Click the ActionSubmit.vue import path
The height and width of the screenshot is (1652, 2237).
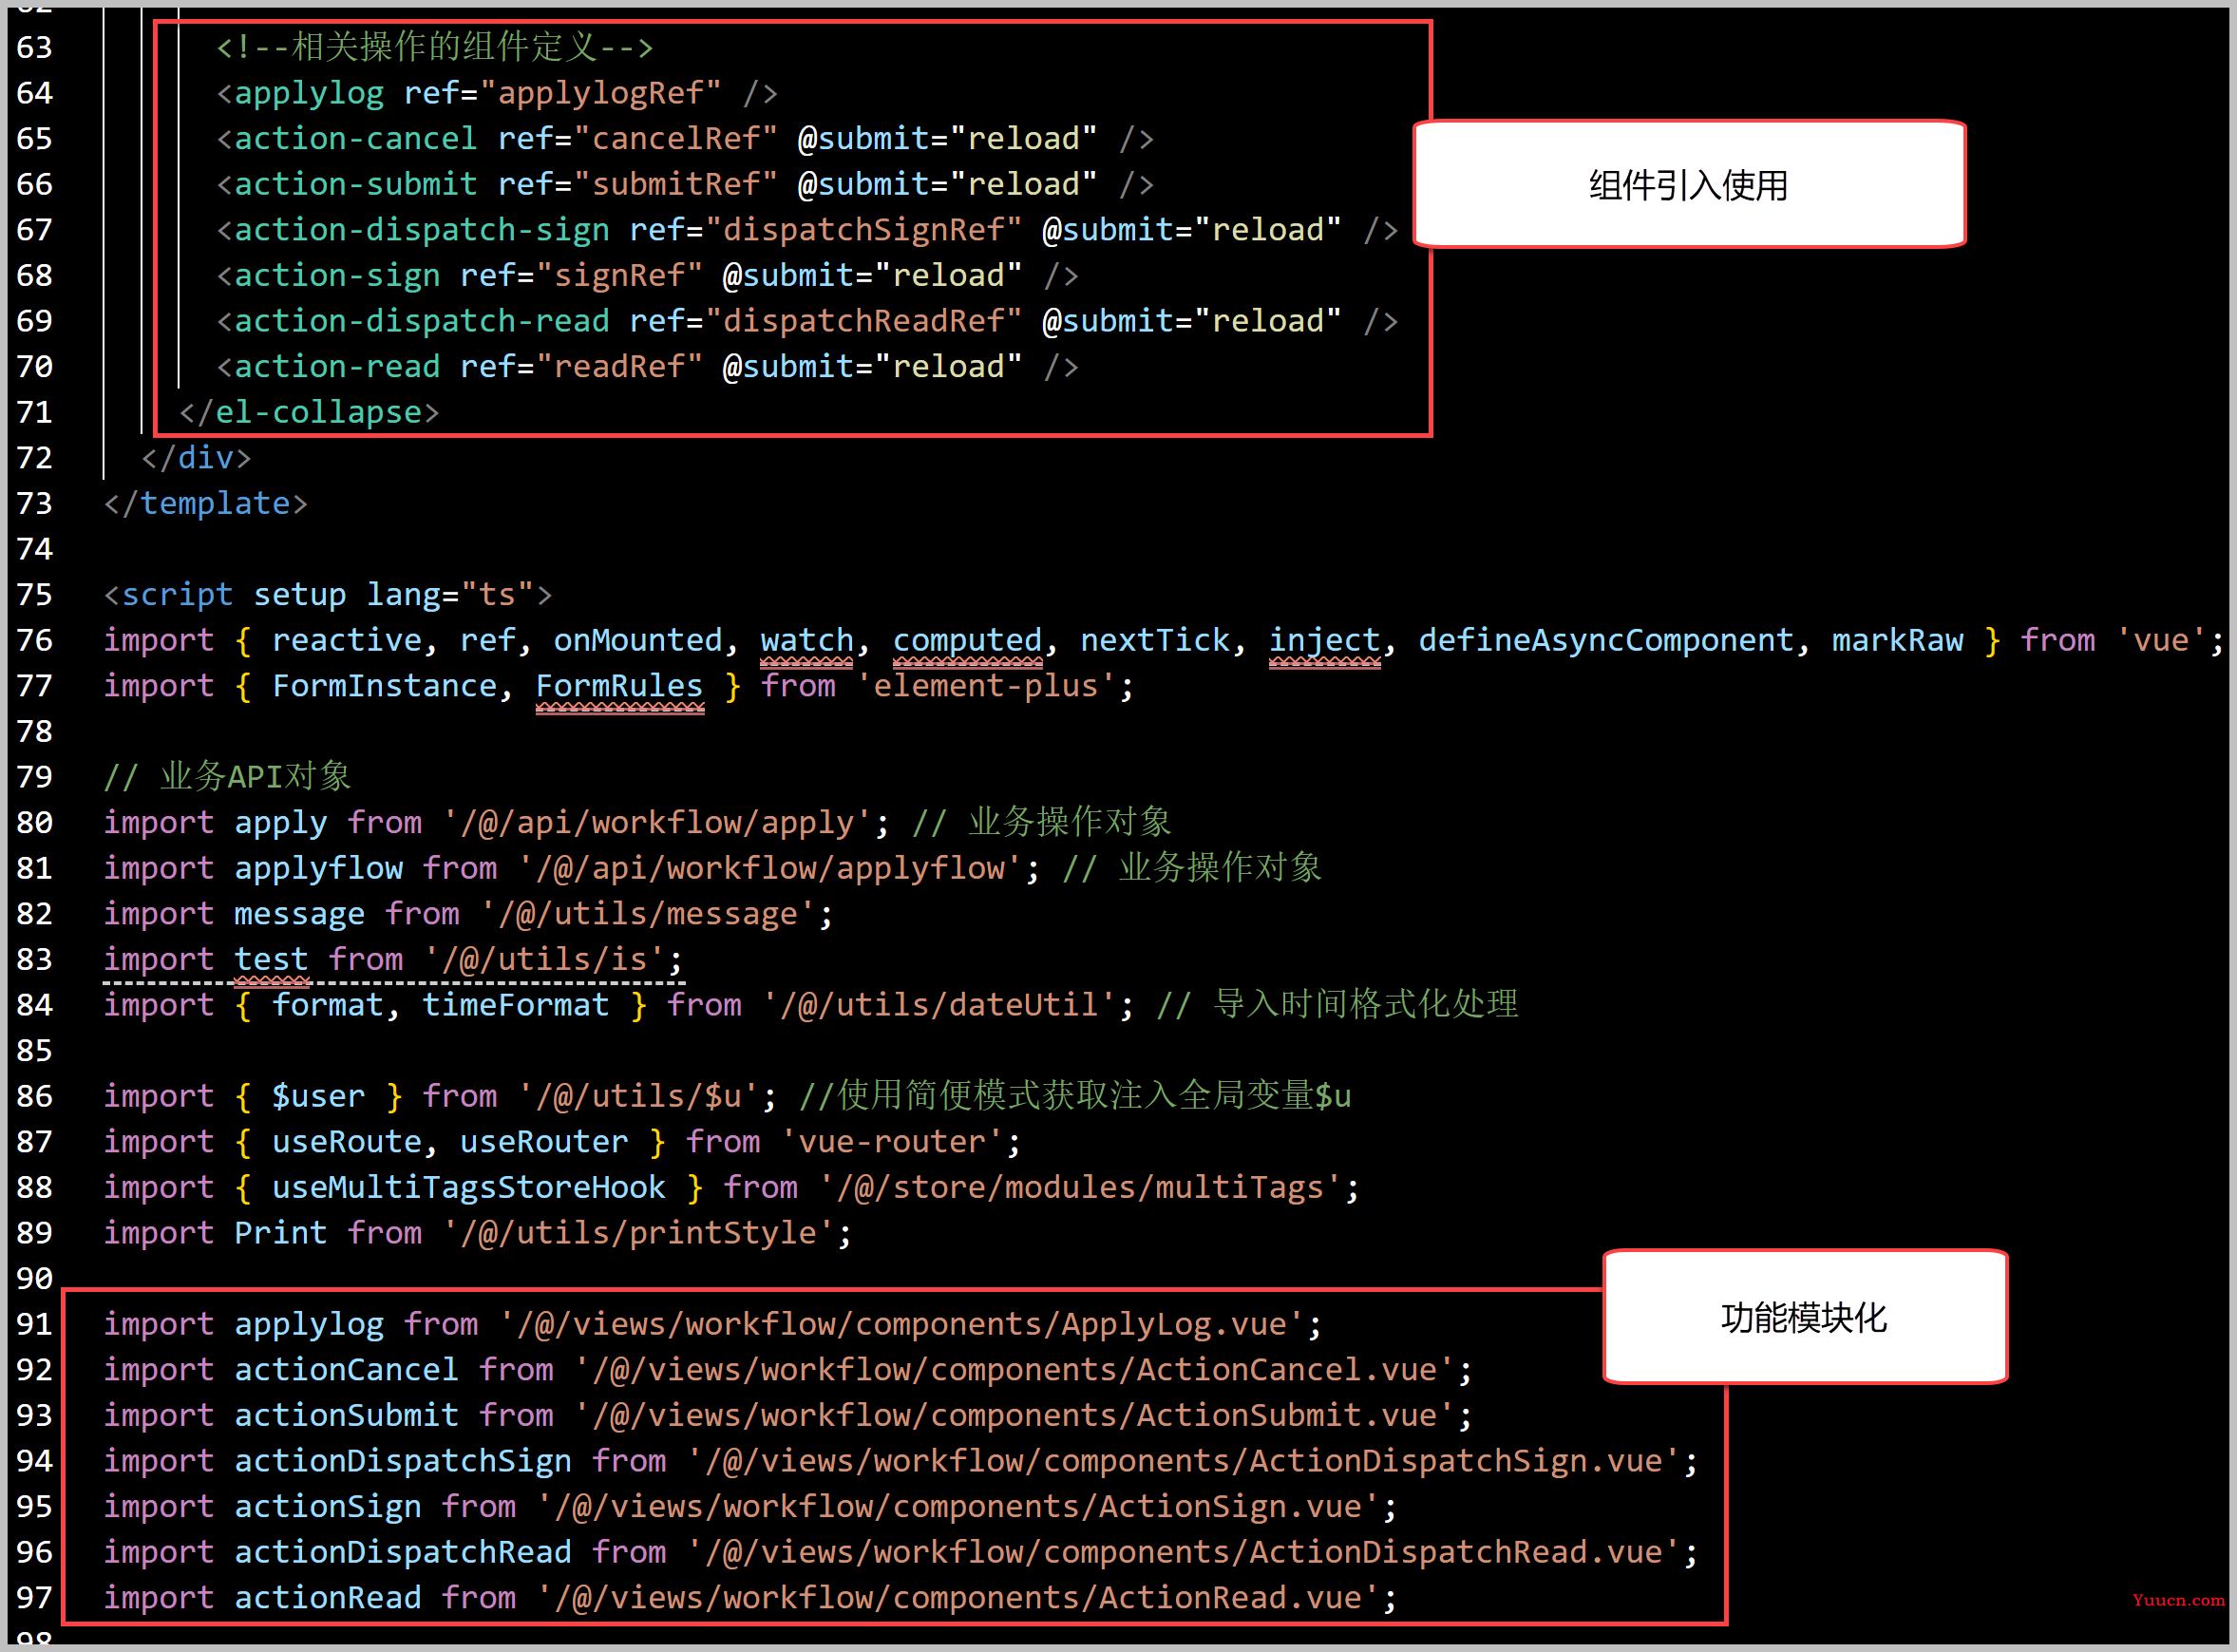pos(1014,1415)
